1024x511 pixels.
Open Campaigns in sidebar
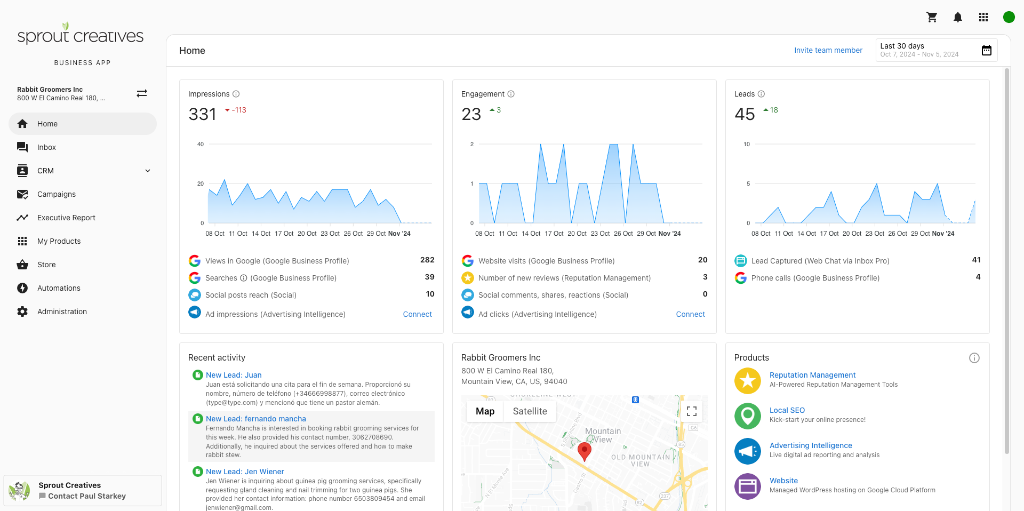click(x=82, y=194)
